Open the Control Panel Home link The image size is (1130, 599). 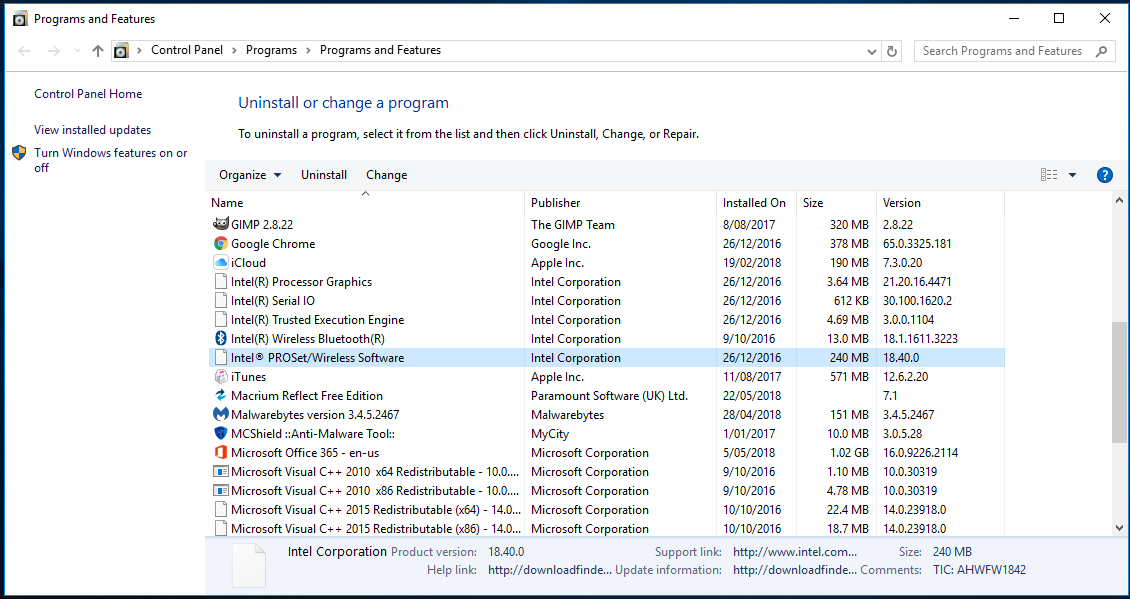(88, 94)
